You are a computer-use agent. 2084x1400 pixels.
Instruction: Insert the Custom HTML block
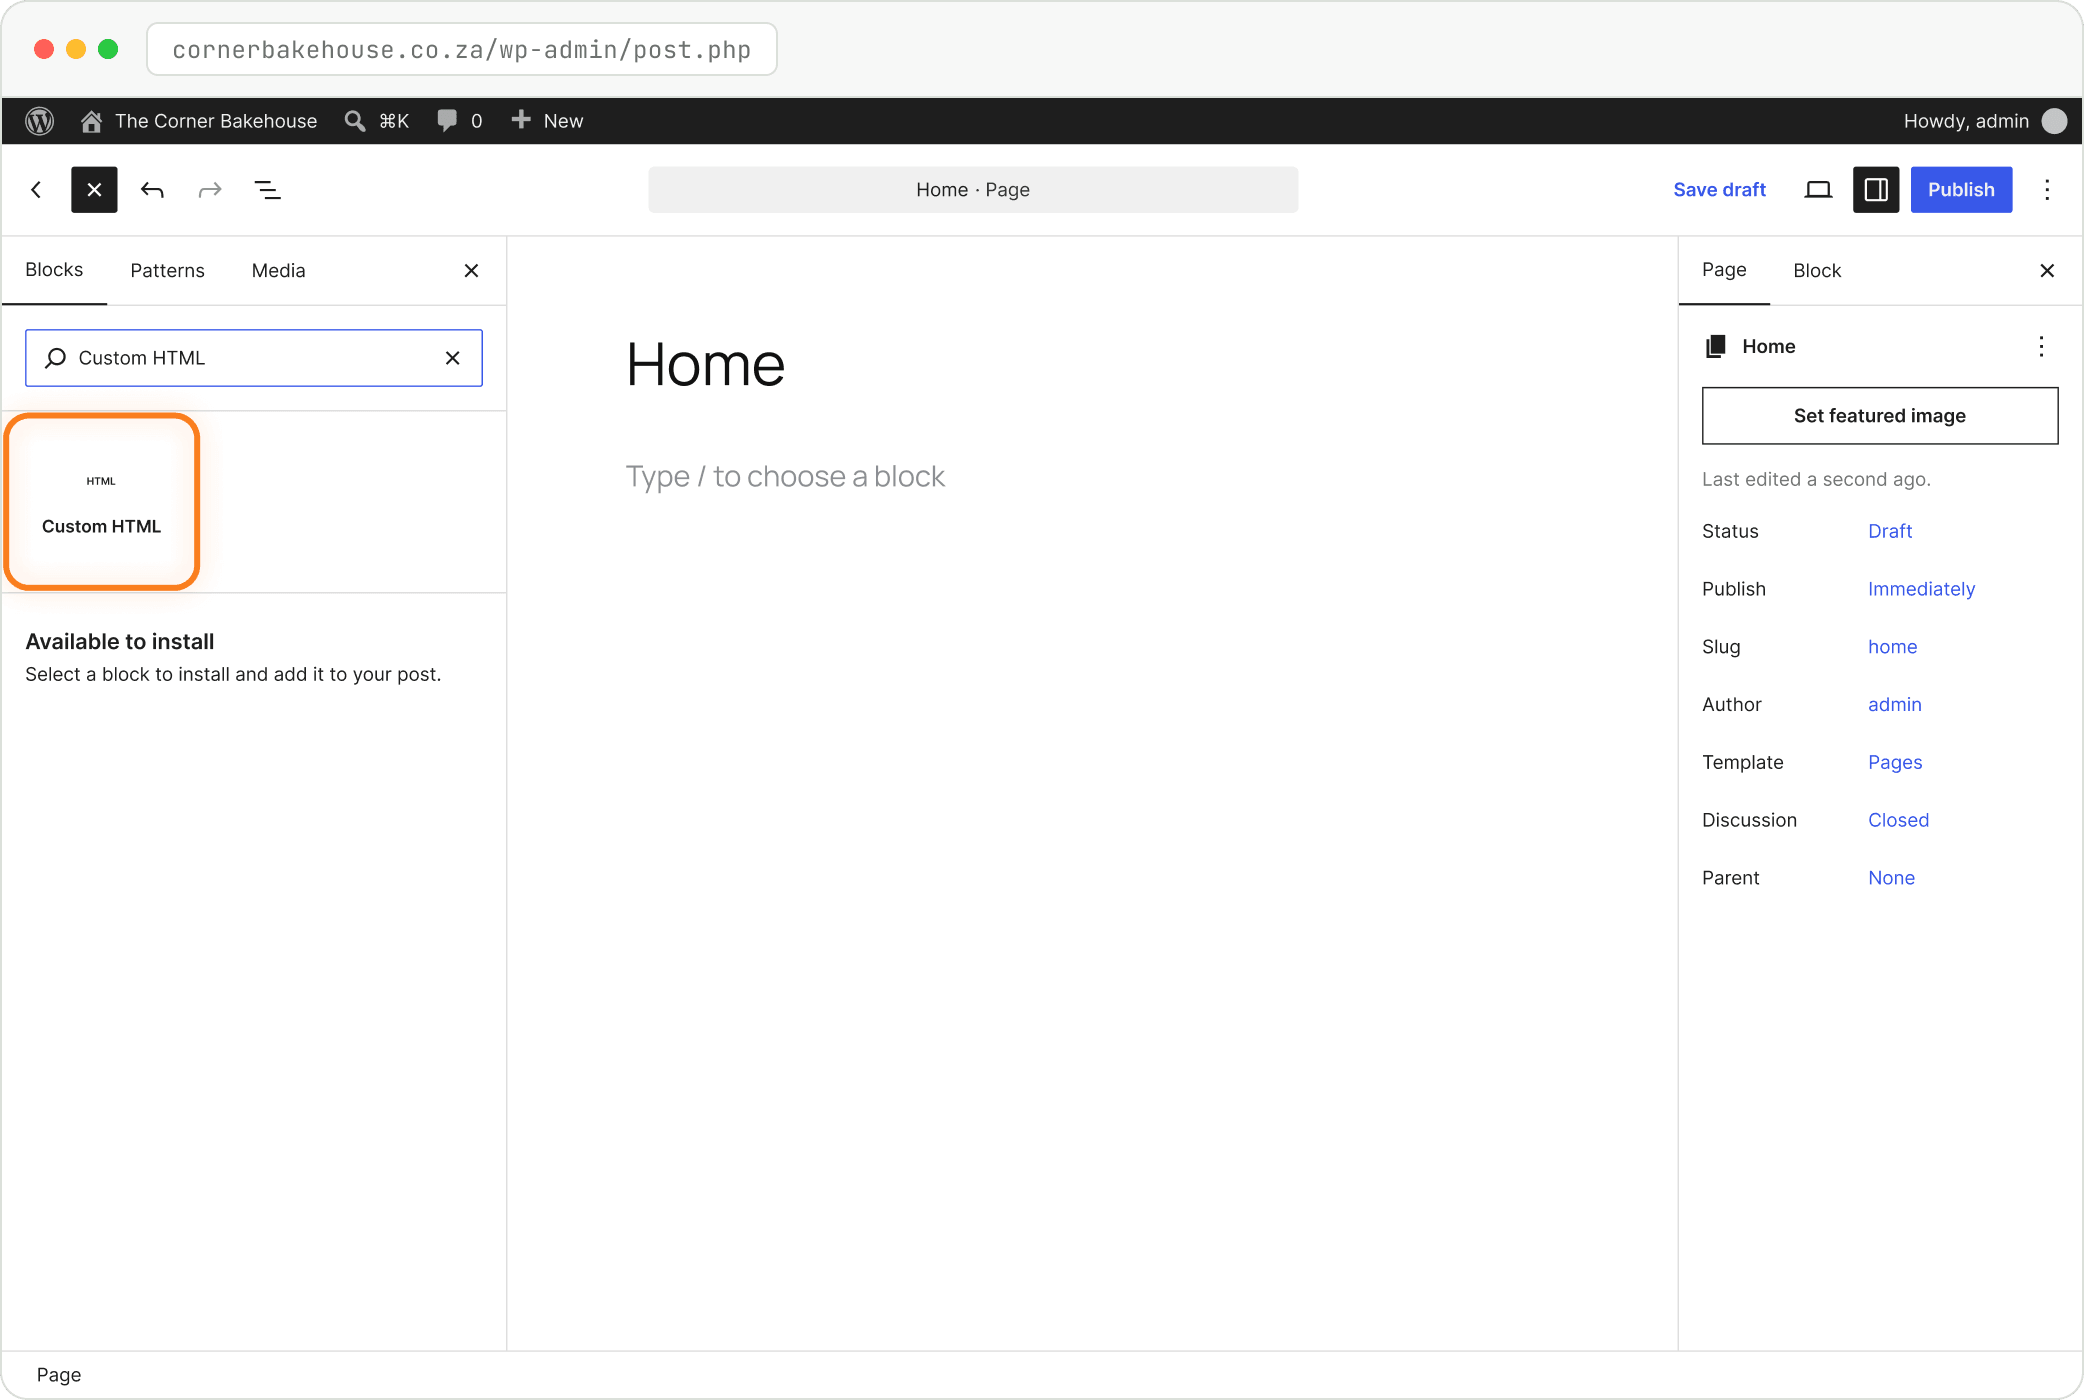point(101,502)
